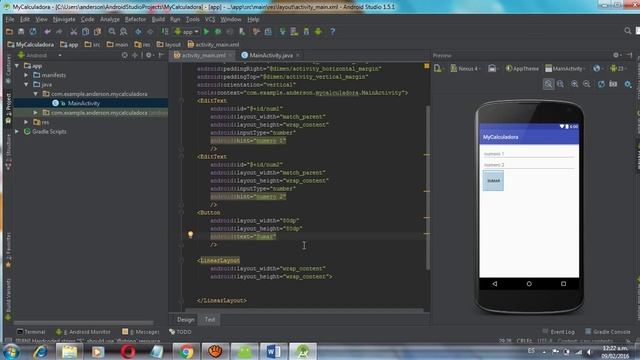Image resolution: width=640 pixels, height=360 pixels.
Task: Open the Nexus 4 device dropdown
Action: (x=465, y=69)
